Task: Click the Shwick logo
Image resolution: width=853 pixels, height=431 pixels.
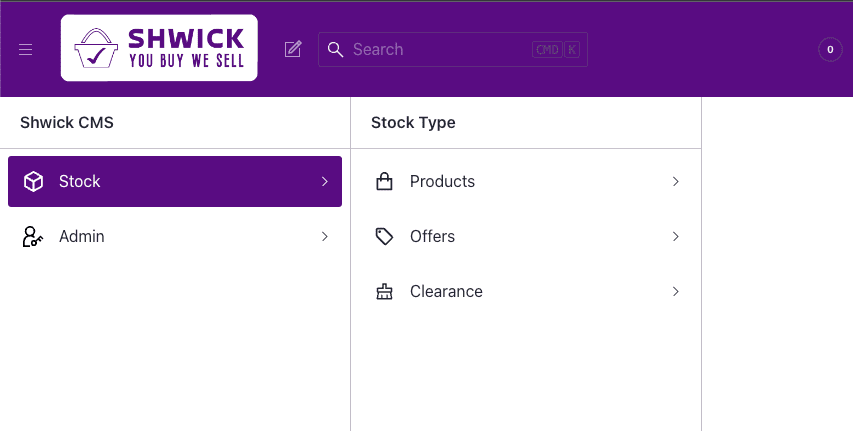Action: 159,48
